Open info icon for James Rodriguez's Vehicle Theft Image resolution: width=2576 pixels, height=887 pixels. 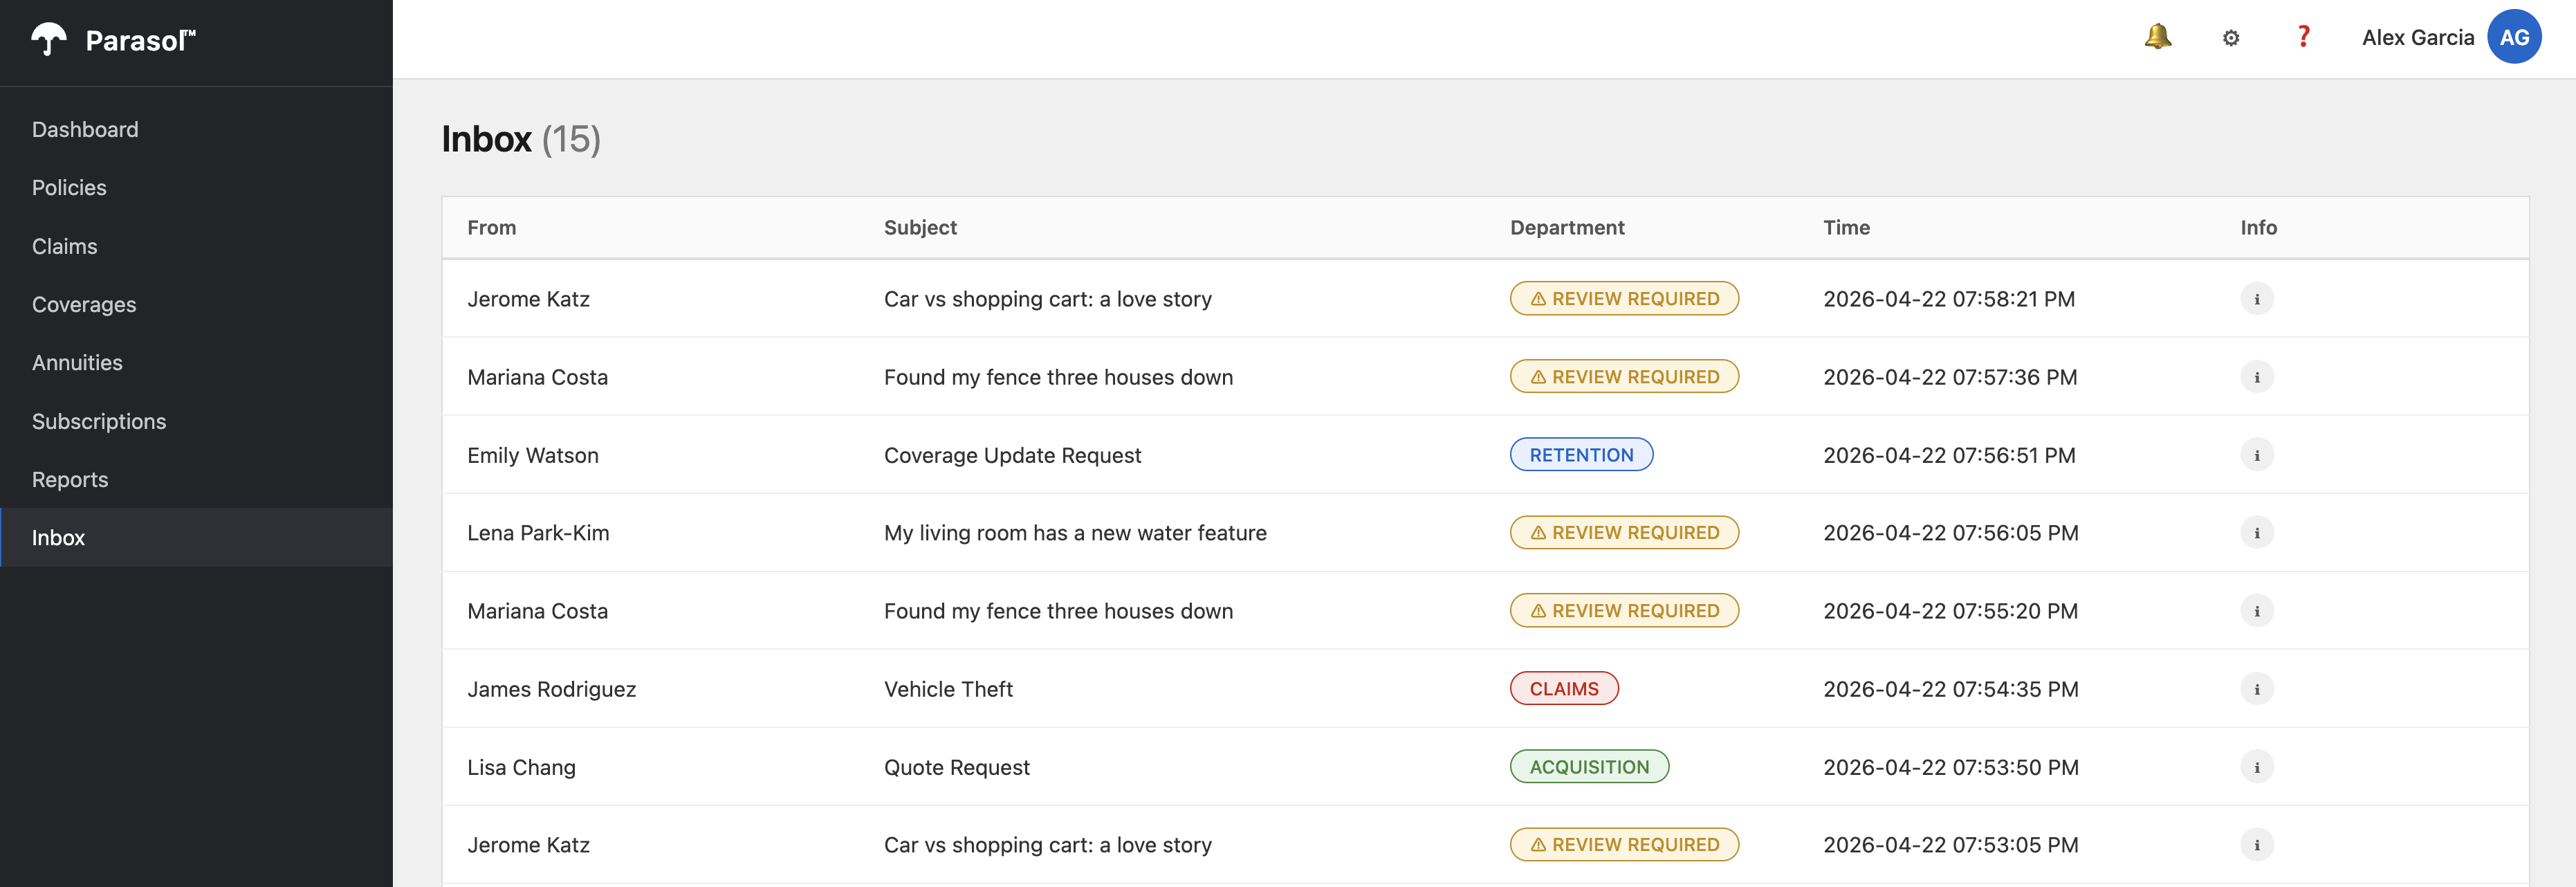[2256, 689]
